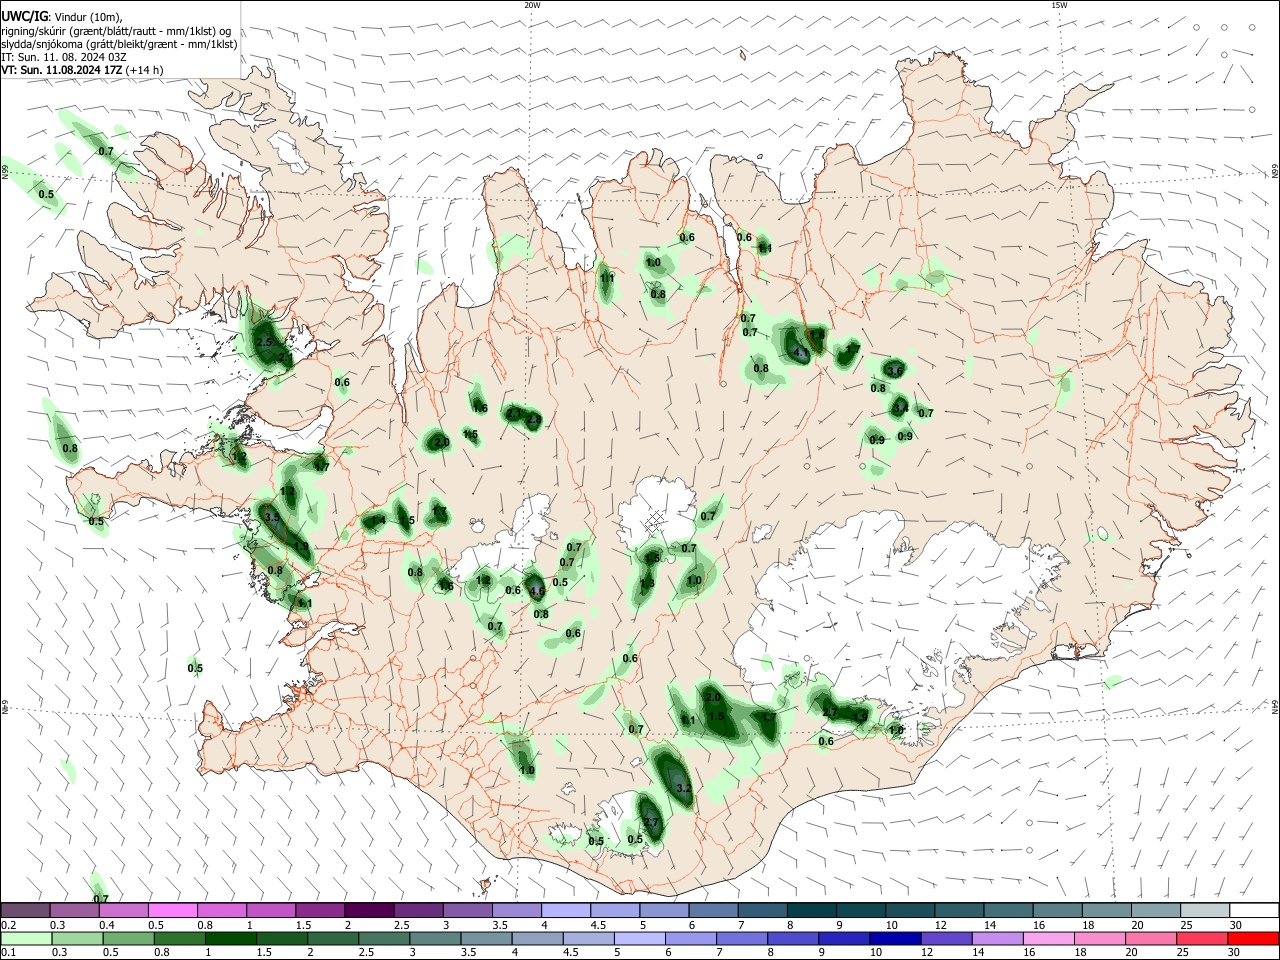Click the 30 label in the snow legend row

(1236, 925)
